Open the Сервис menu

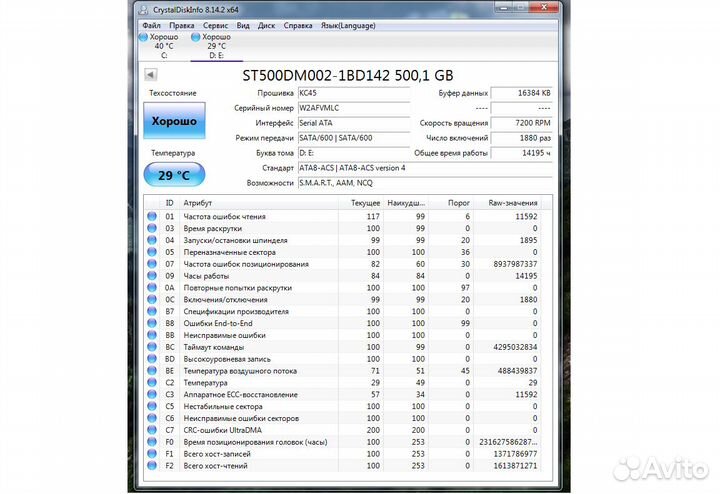point(215,26)
